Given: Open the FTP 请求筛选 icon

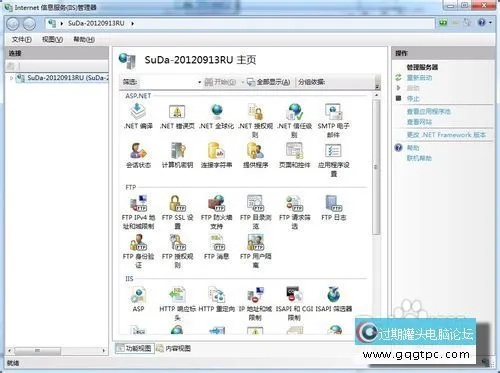Looking at the screenshot, I should (294, 212).
